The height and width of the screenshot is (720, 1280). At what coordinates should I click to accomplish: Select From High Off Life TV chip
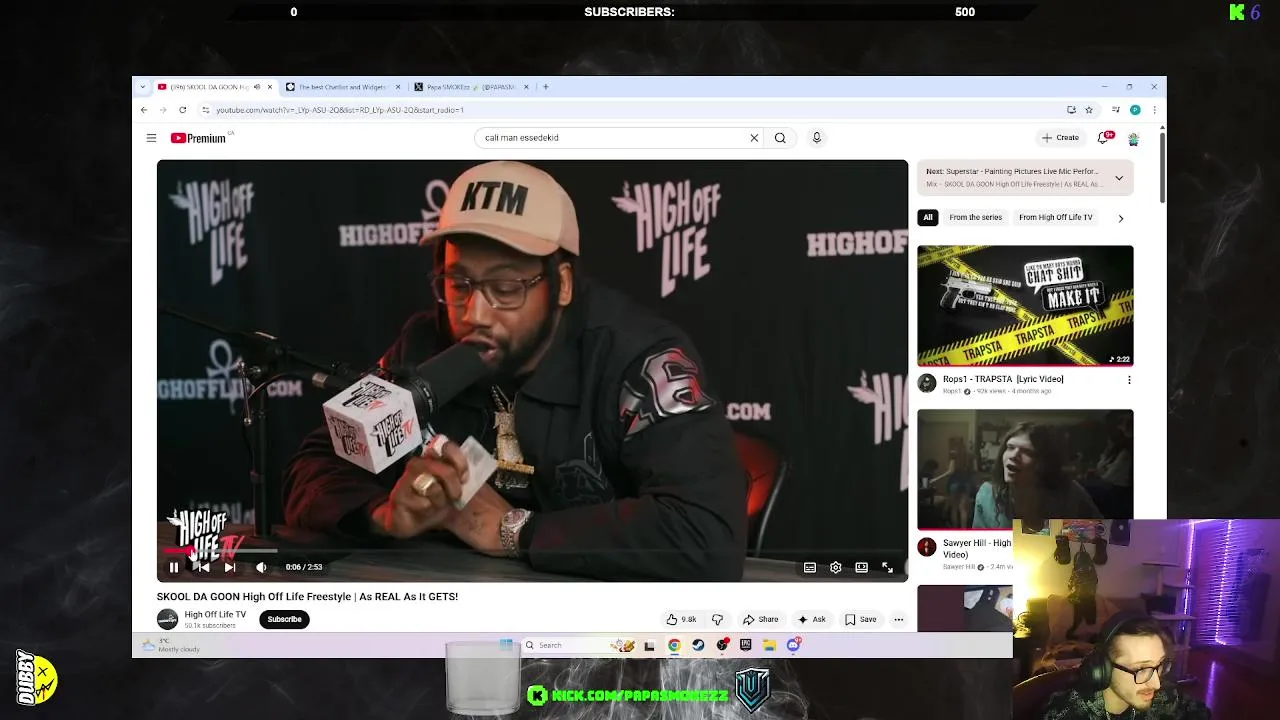(x=1056, y=217)
